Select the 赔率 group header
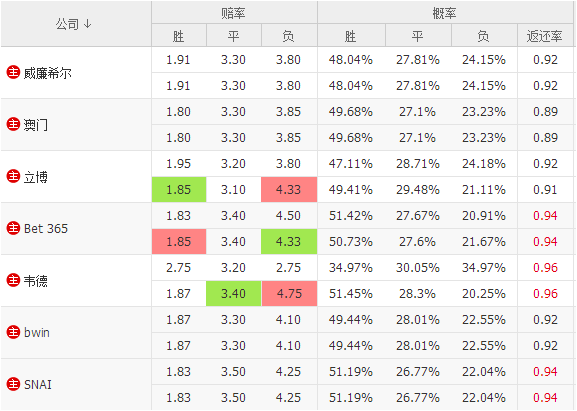The width and height of the screenshot is (577, 411). pos(234,13)
